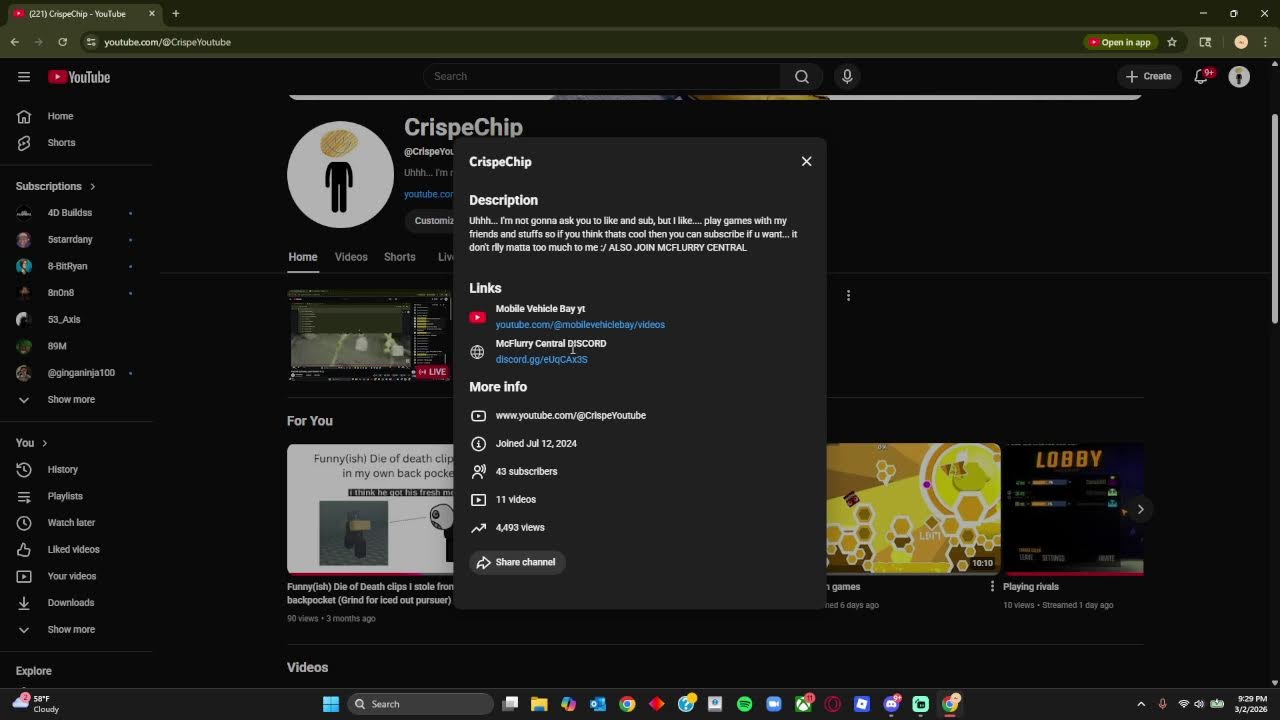Open the taskbar clock and date
Viewport: 1280px width, 720px height.
point(1252,704)
